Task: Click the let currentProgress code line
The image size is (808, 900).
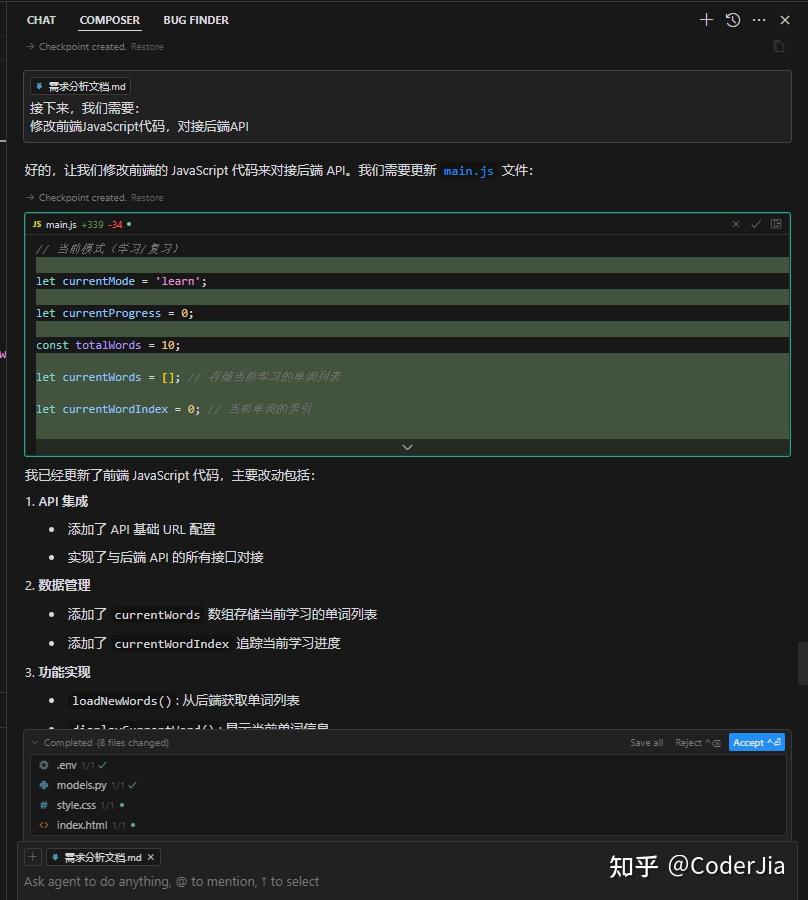Action: coord(115,313)
